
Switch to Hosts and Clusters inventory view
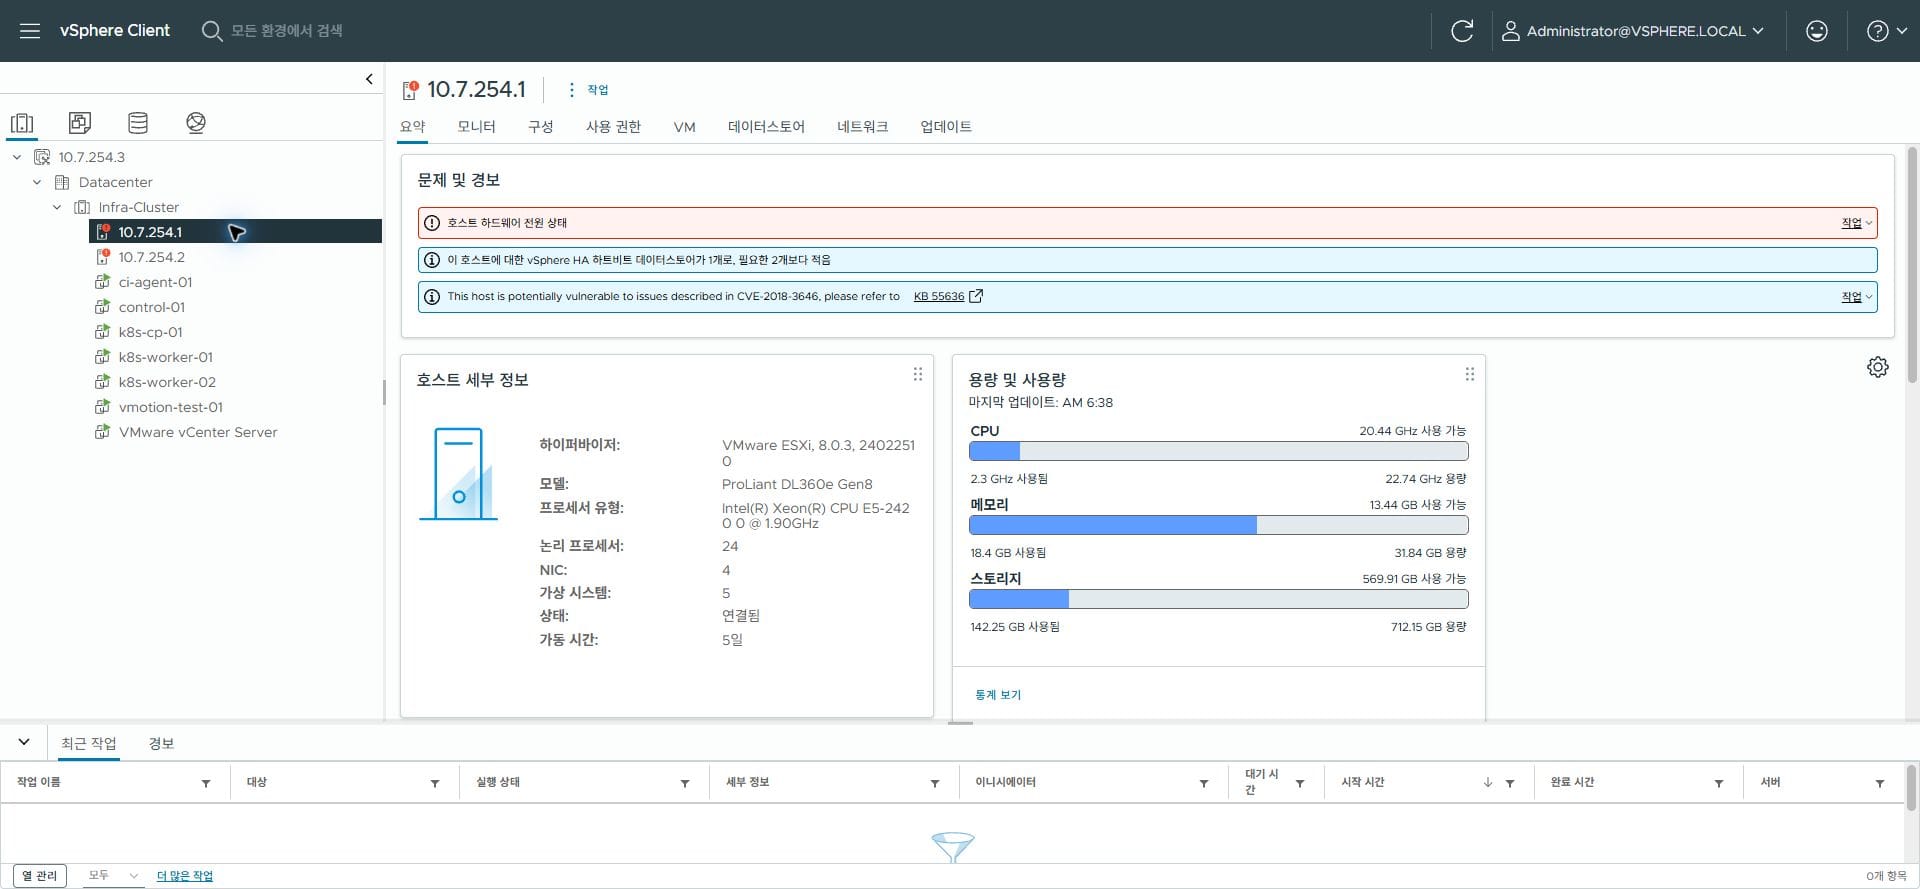coord(22,123)
